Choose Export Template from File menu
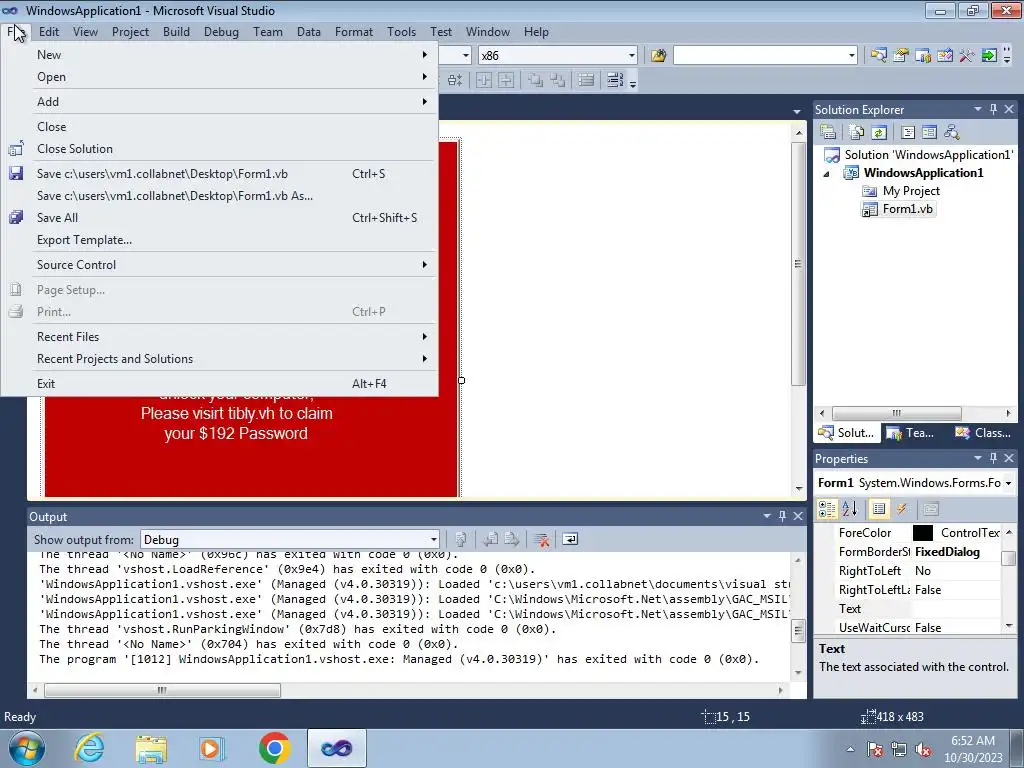Viewport: 1024px width, 768px height. [219, 240]
